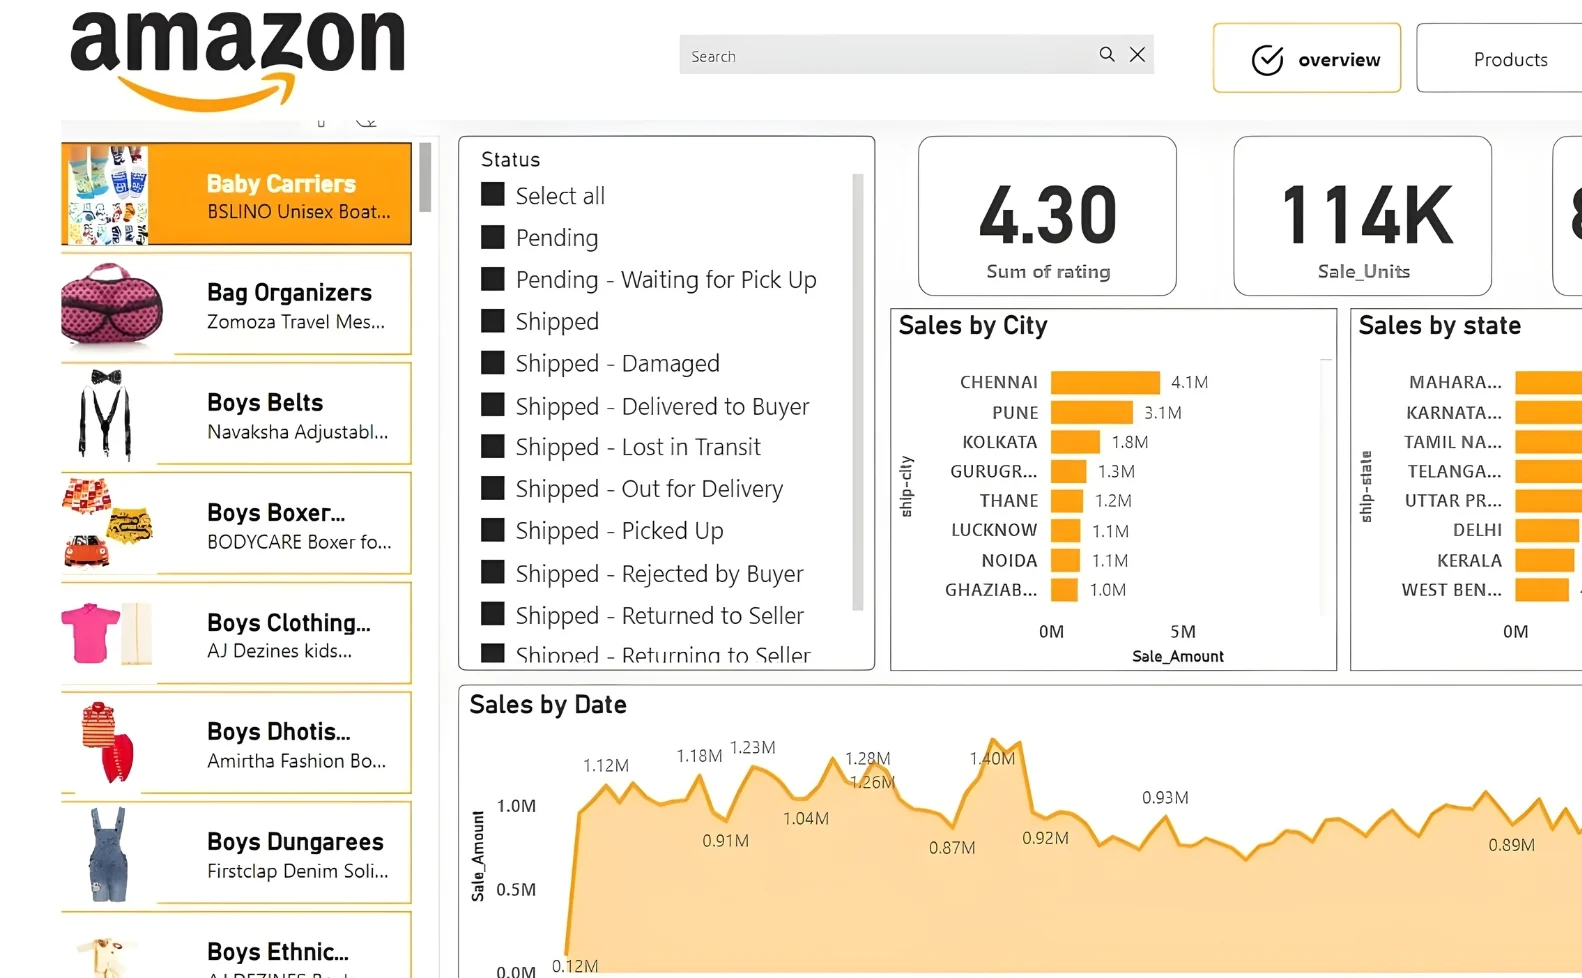Click the overview checkmark icon

(x=1267, y=60)
